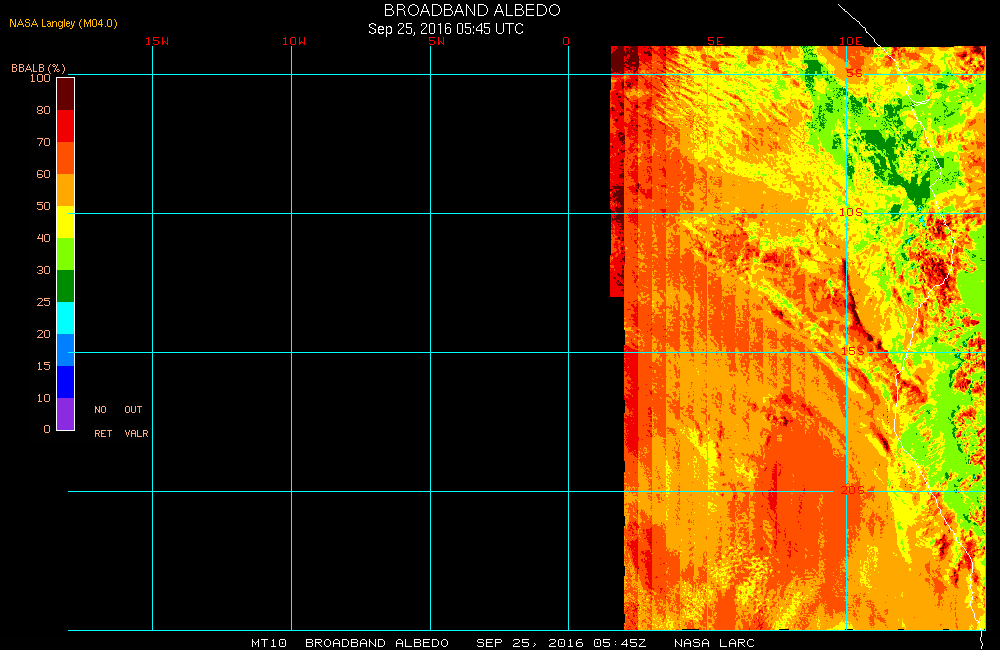Select the purple 0-10% legend swatch
1000x650 pixels.
(x=65, y=414)
